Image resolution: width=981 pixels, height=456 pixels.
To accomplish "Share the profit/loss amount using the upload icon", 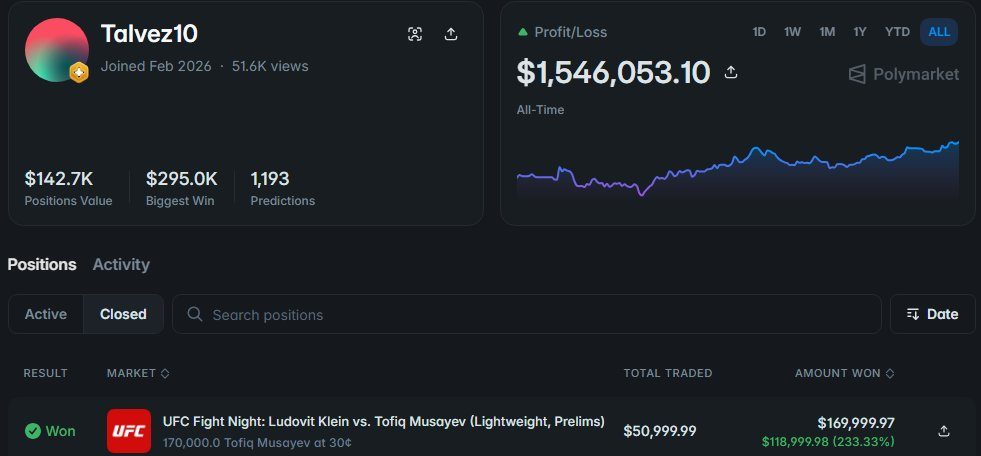I will coord(730,73).
